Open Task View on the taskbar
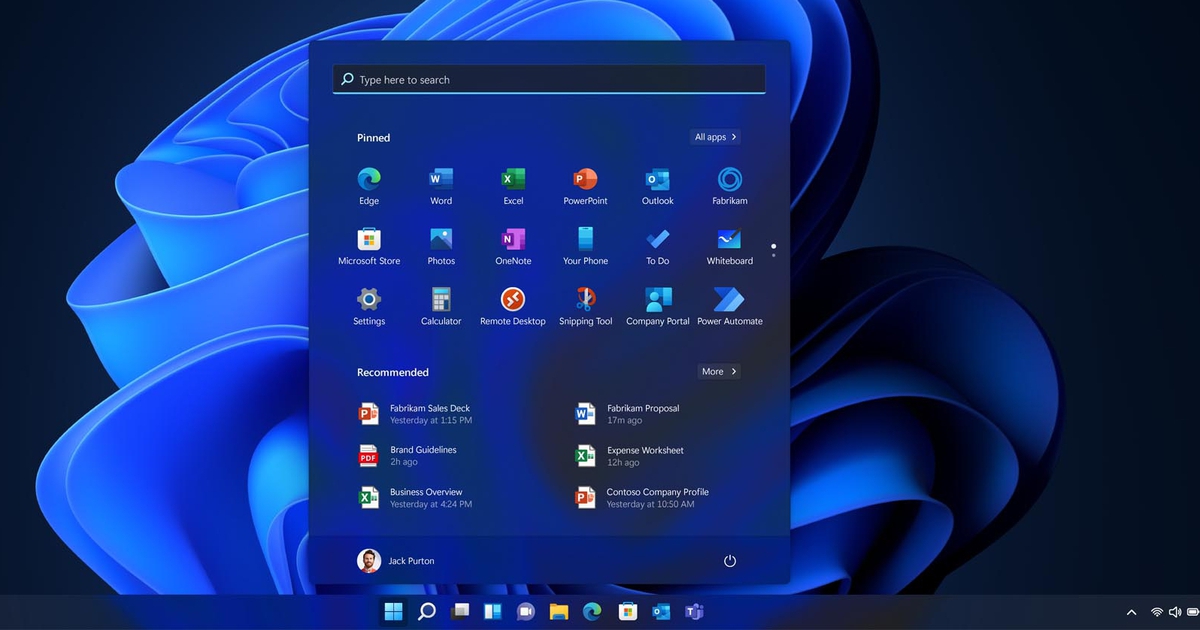This screenshot has width=1200, height=630. 460,611
